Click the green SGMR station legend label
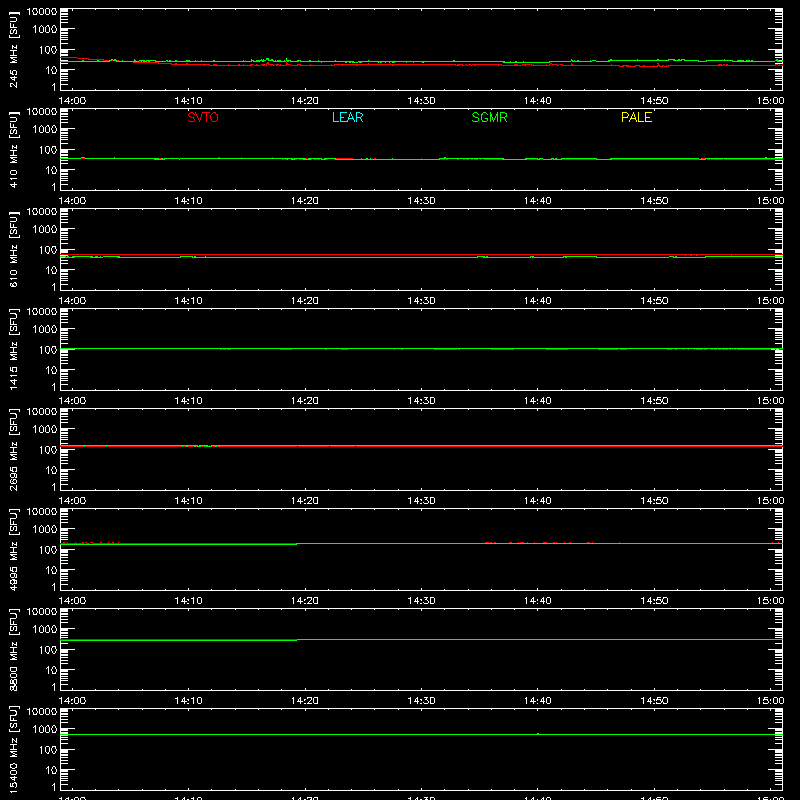 click(489, 117)
